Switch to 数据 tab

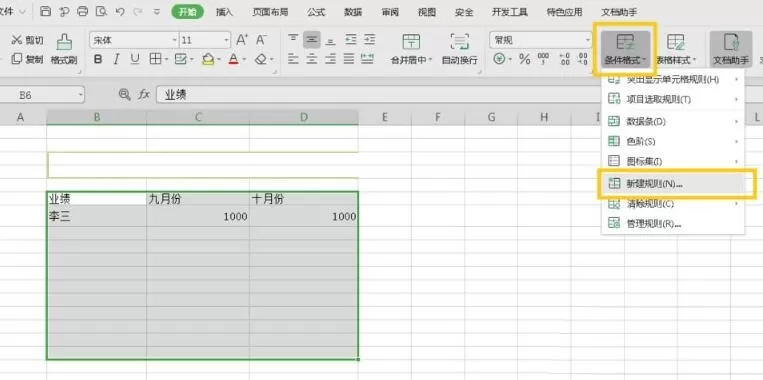coord(353,12)
